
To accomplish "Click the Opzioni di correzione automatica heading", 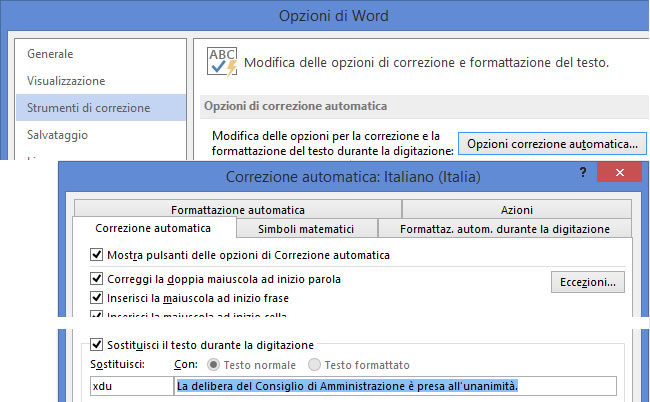I will (296, 106).
